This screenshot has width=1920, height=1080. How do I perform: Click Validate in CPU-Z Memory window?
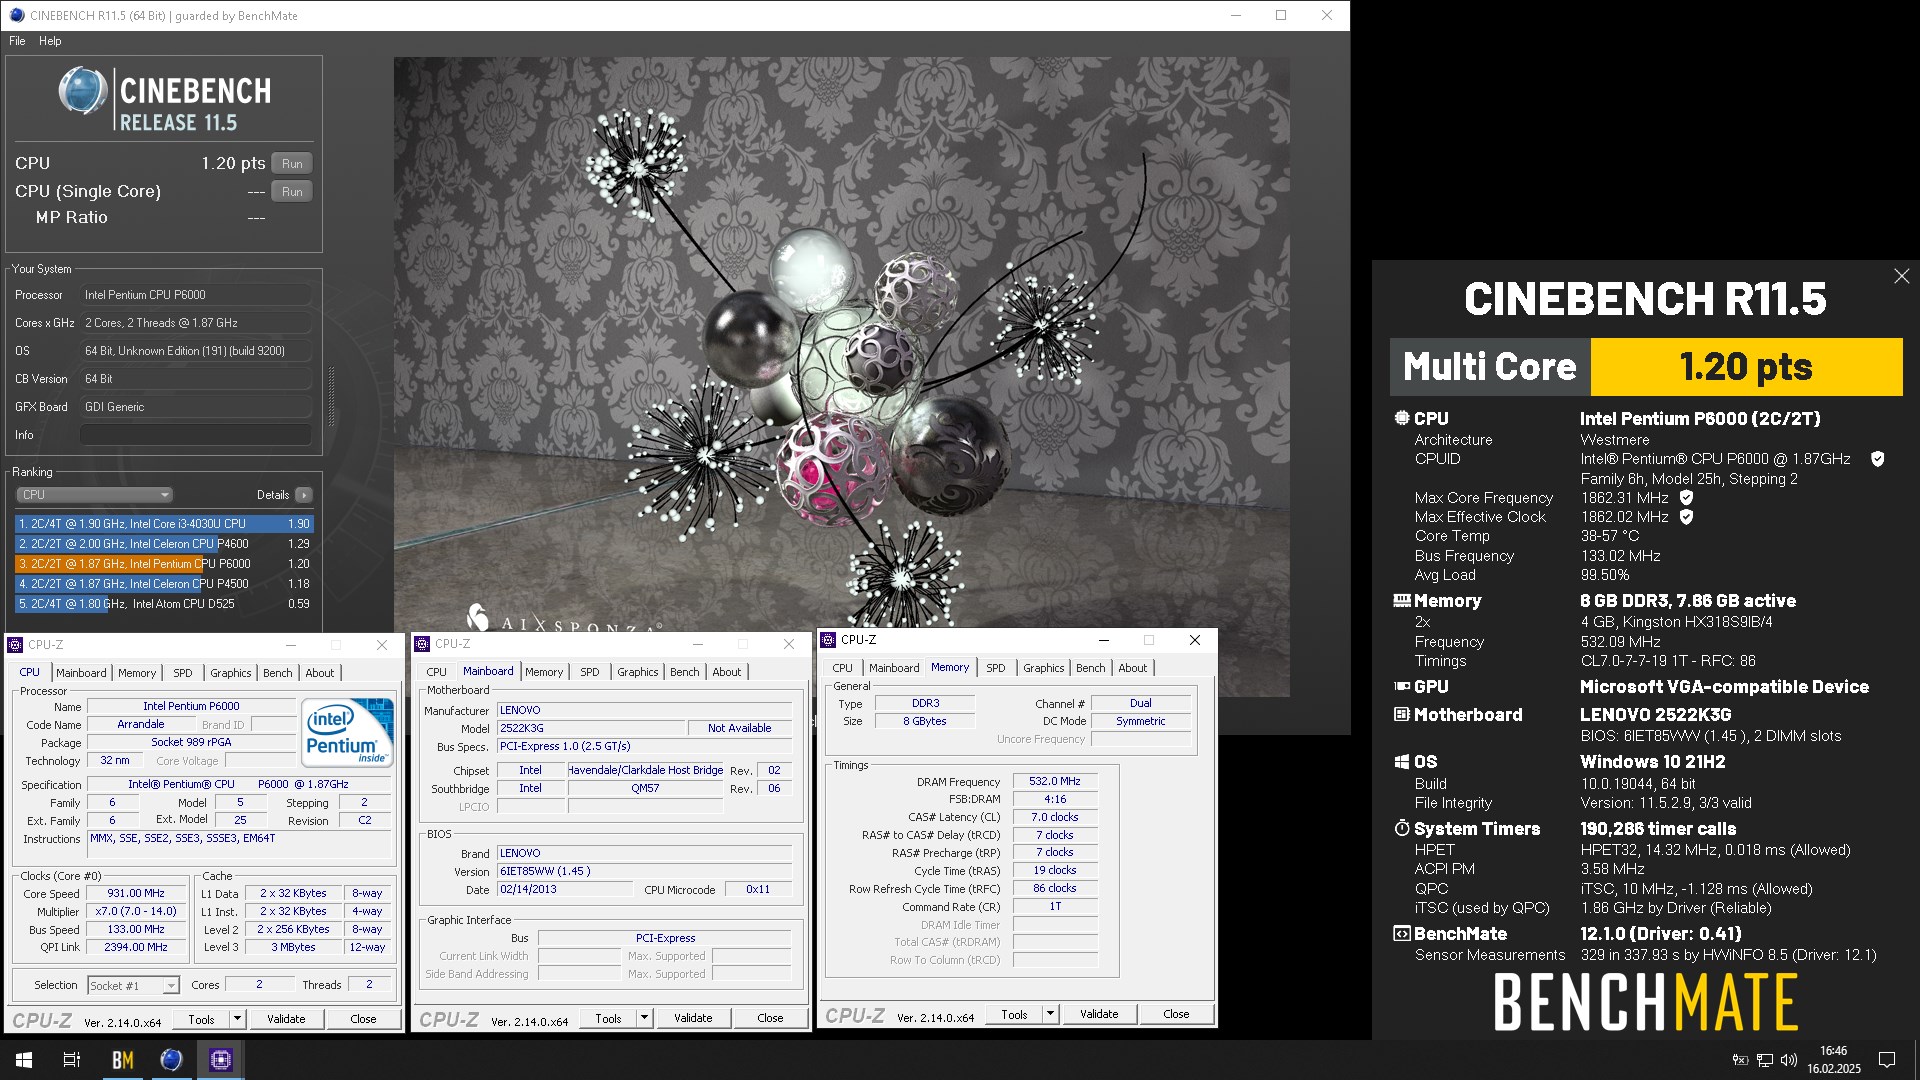pyautogui.click(x=1099, y=1014)
